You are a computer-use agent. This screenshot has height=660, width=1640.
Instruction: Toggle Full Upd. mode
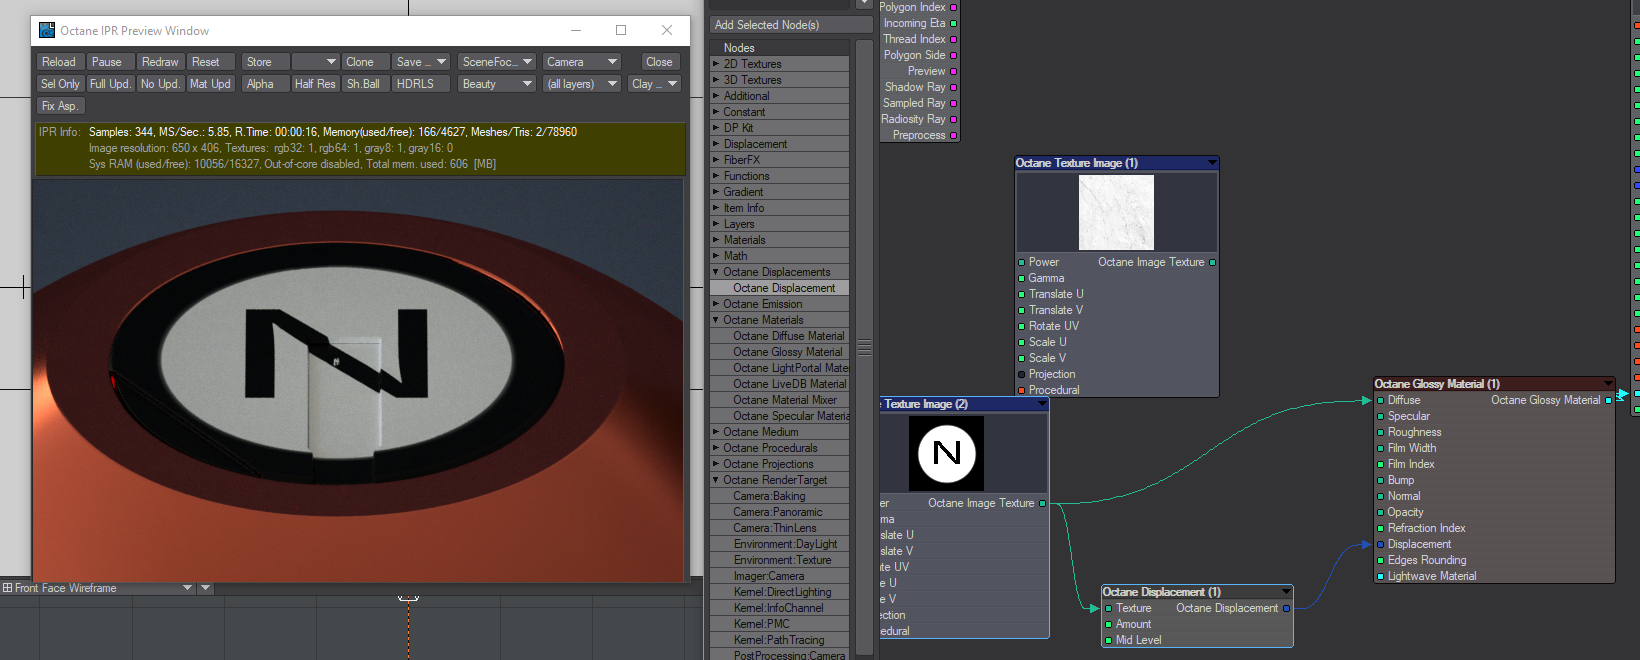coord(110,84)
